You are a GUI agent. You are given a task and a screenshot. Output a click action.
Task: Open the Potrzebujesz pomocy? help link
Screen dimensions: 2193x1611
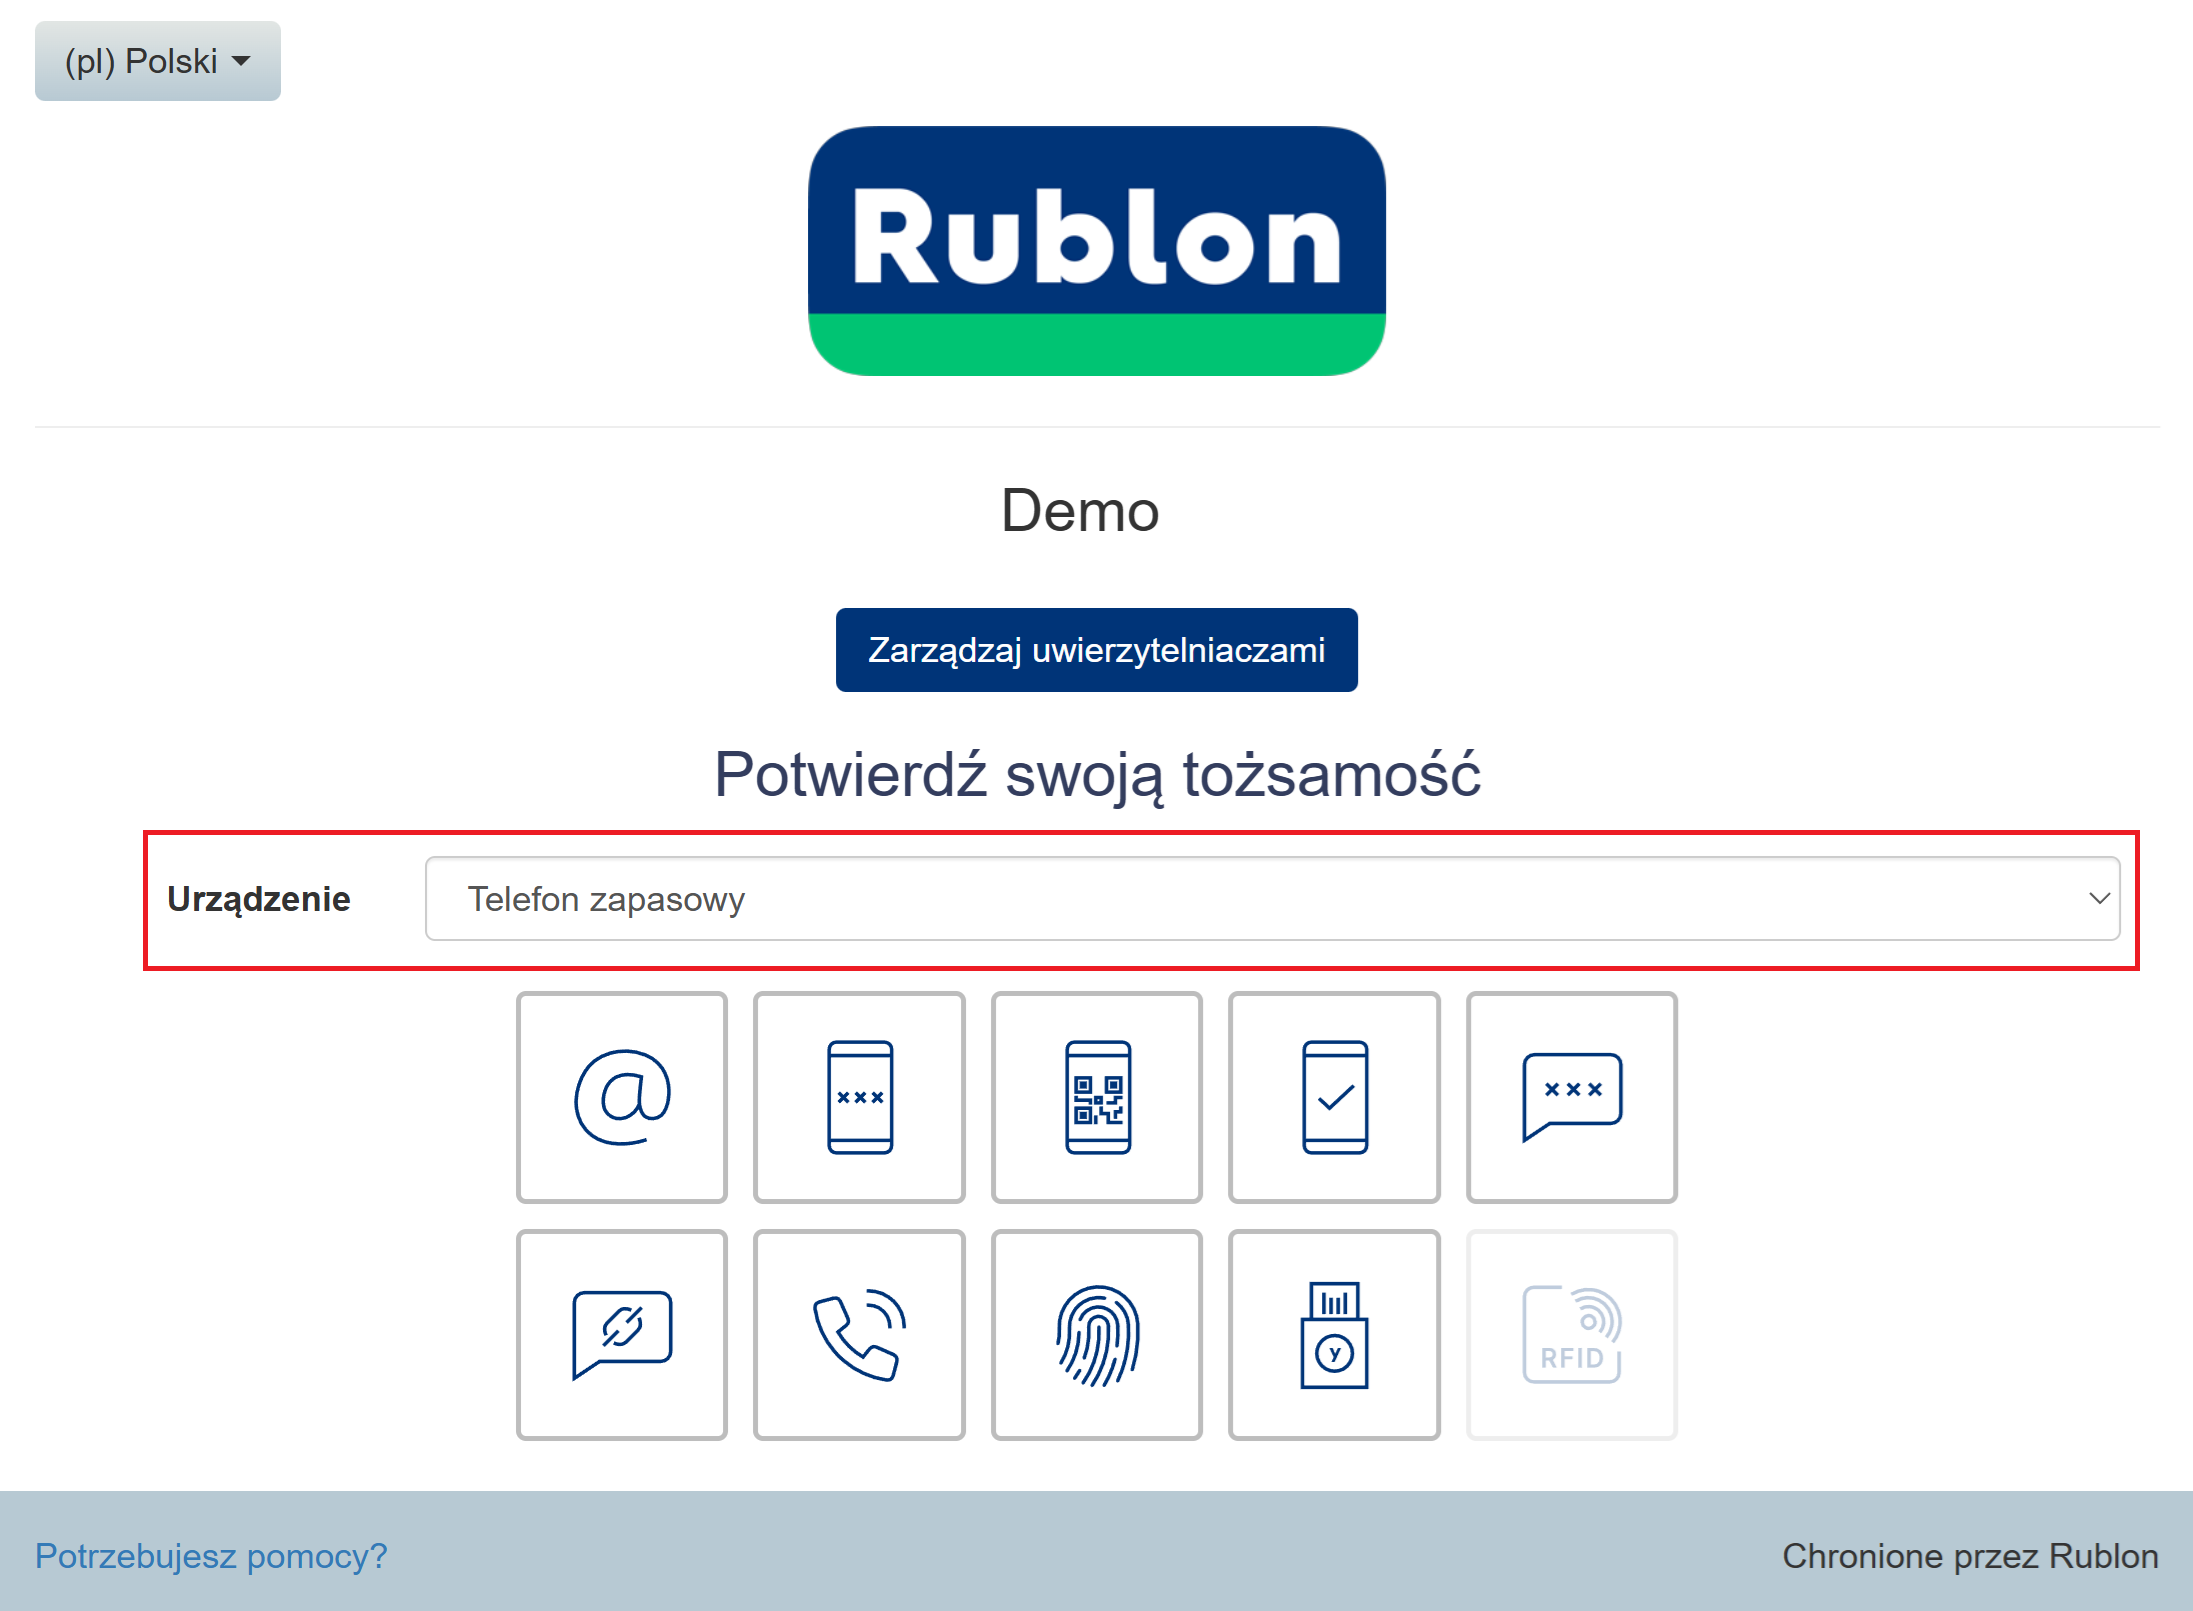tap(211, 1556)
